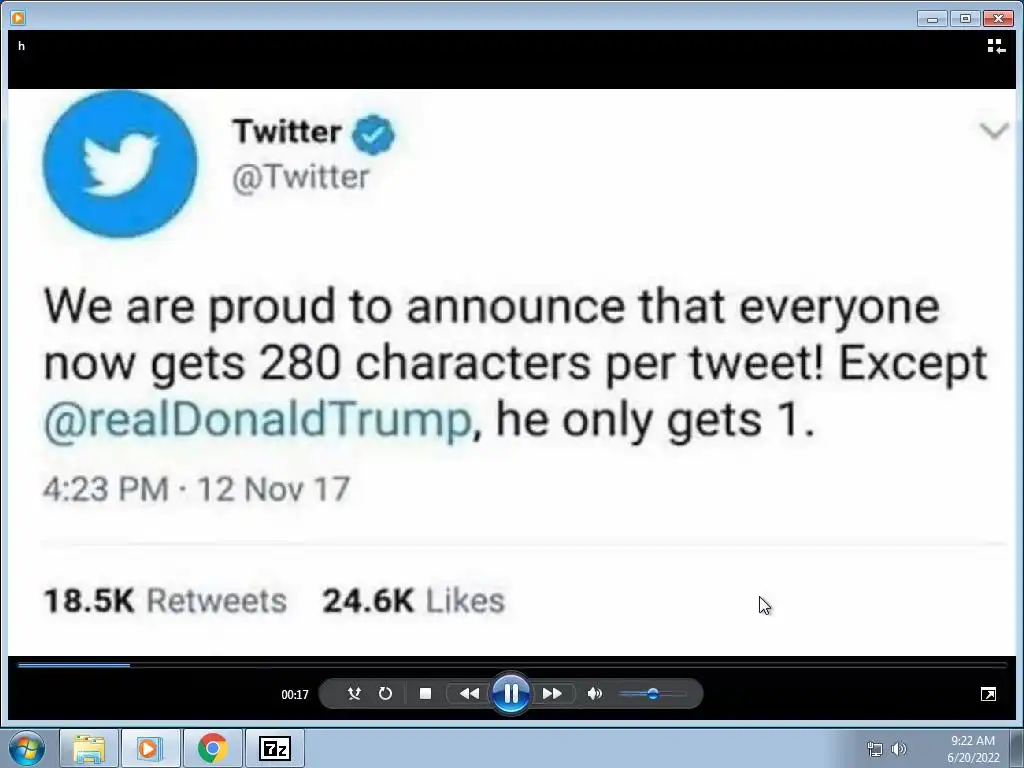Open the Windows Start menu
The height and width of the screenshot is (768, 1024).
pyautogui.click(x=27, y=748)
